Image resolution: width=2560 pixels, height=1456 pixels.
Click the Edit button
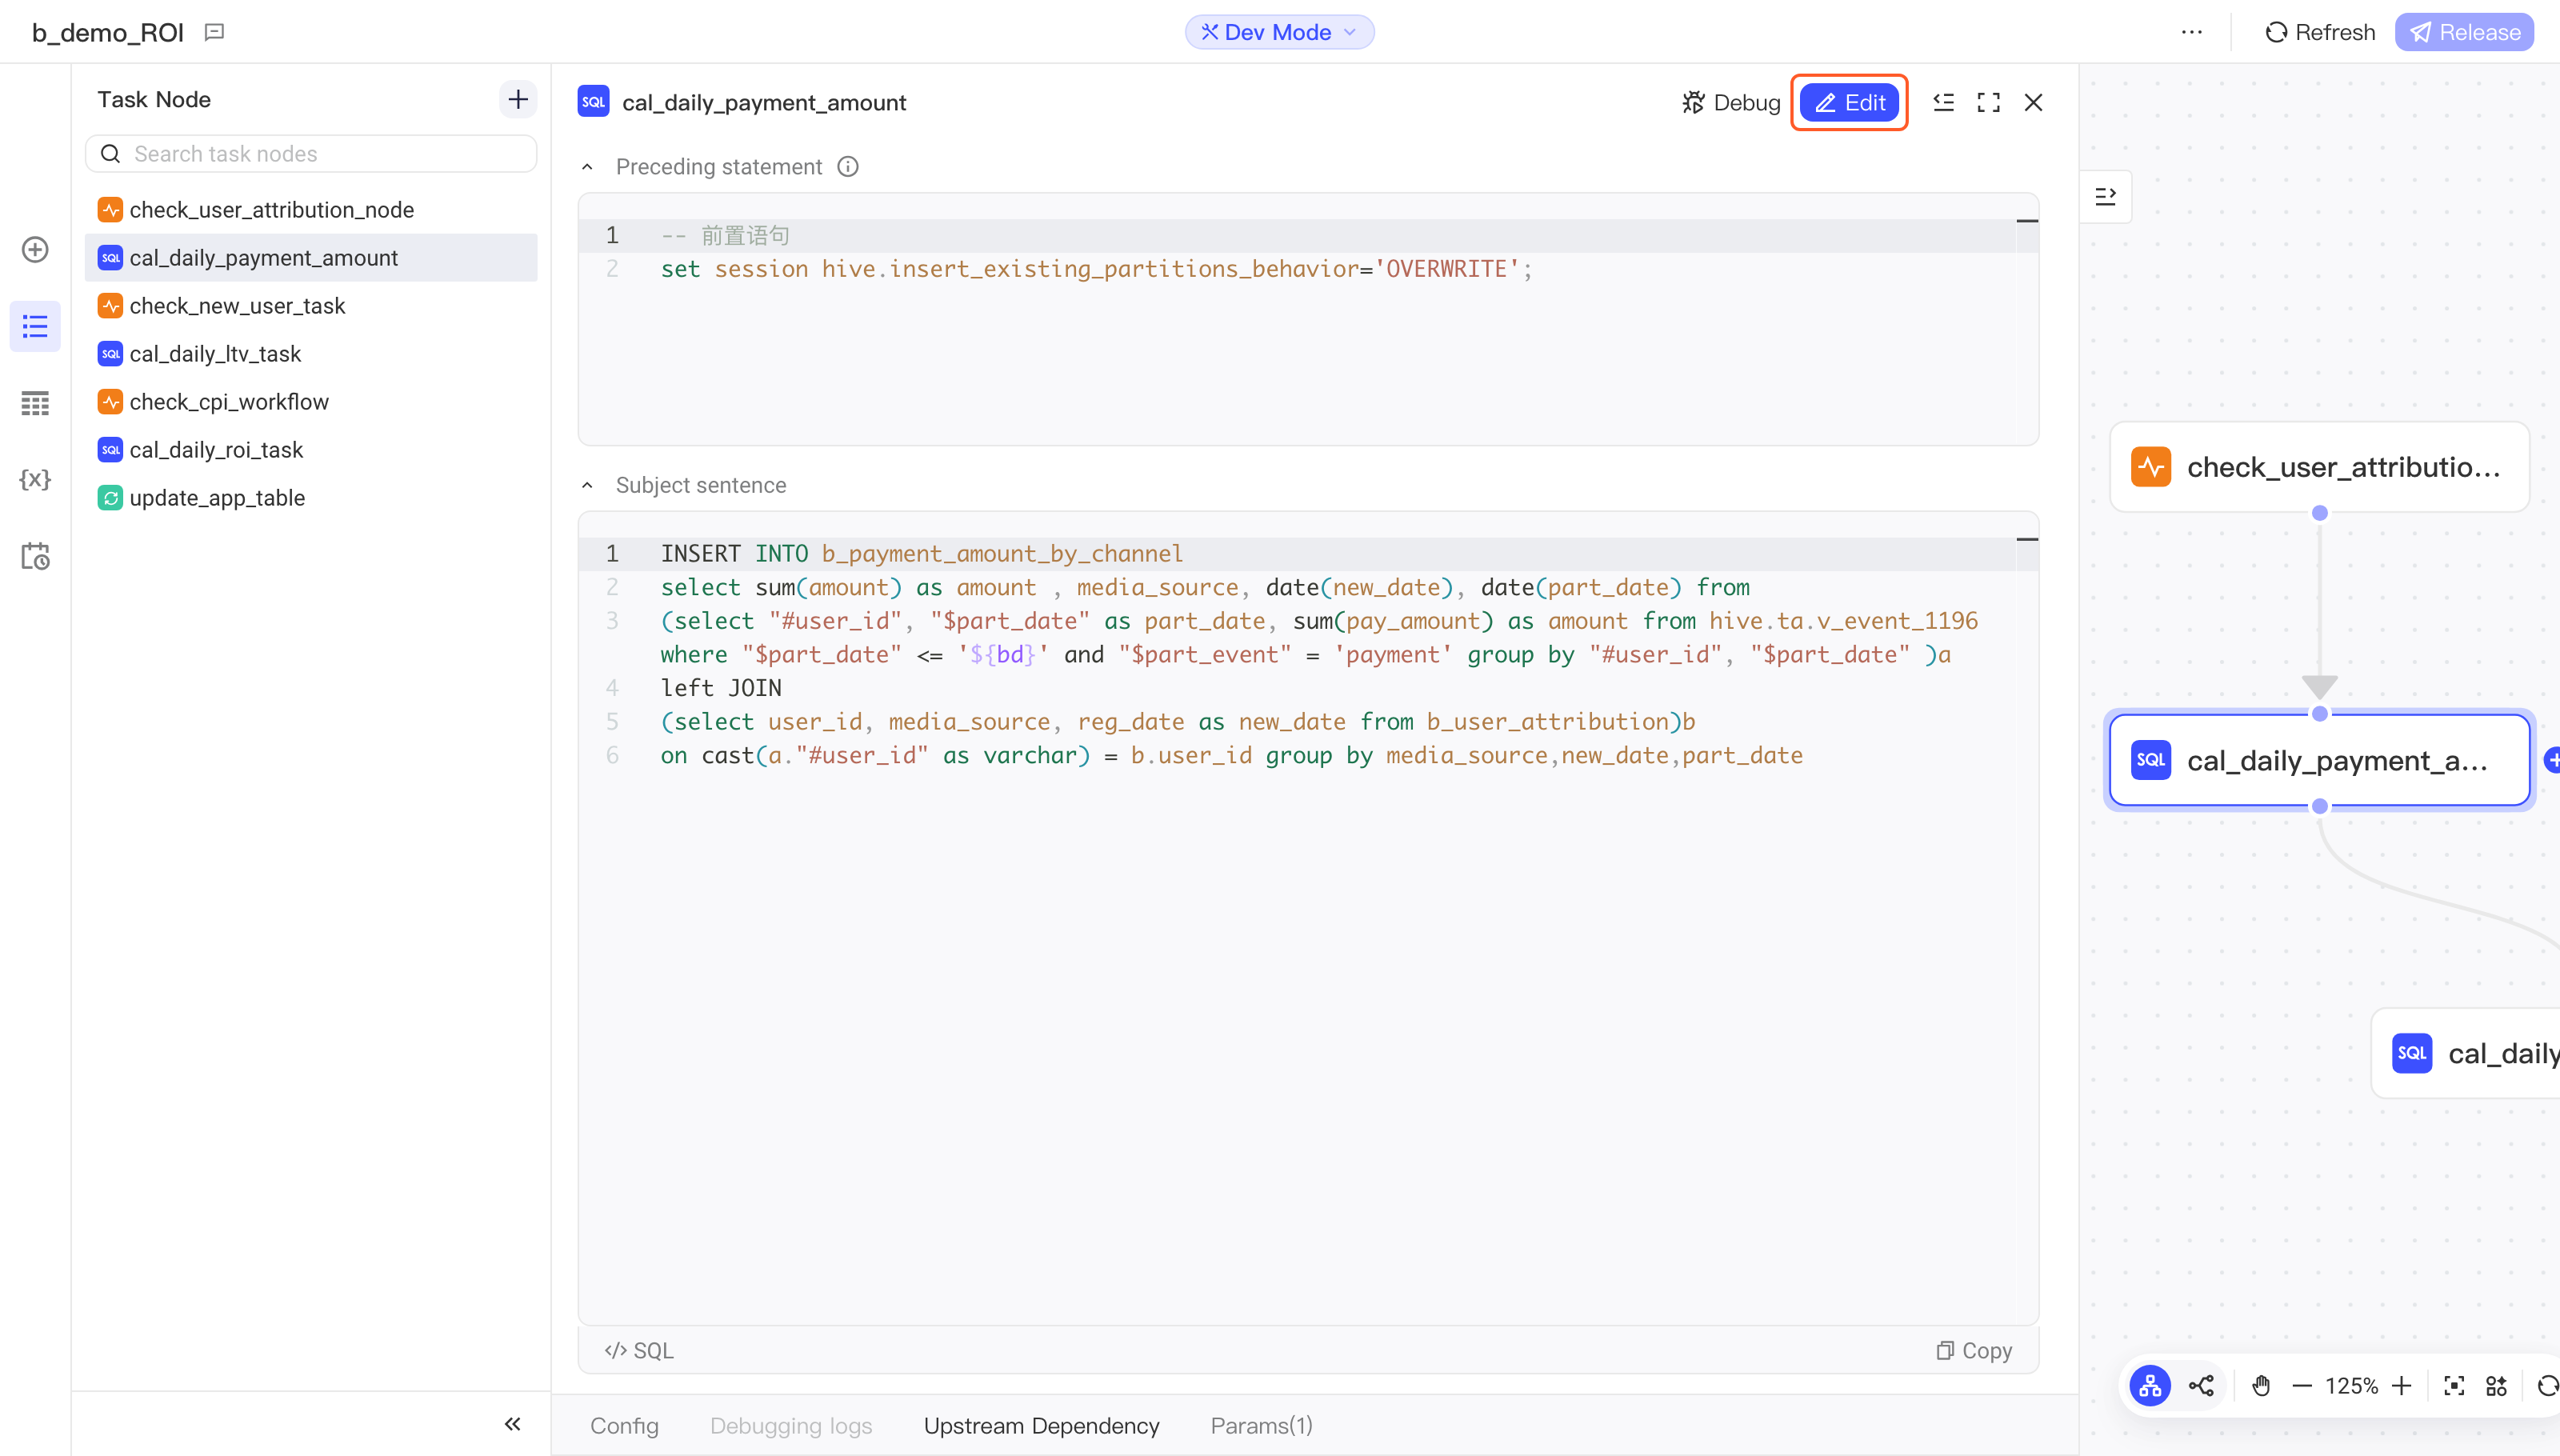[1849, 102]
